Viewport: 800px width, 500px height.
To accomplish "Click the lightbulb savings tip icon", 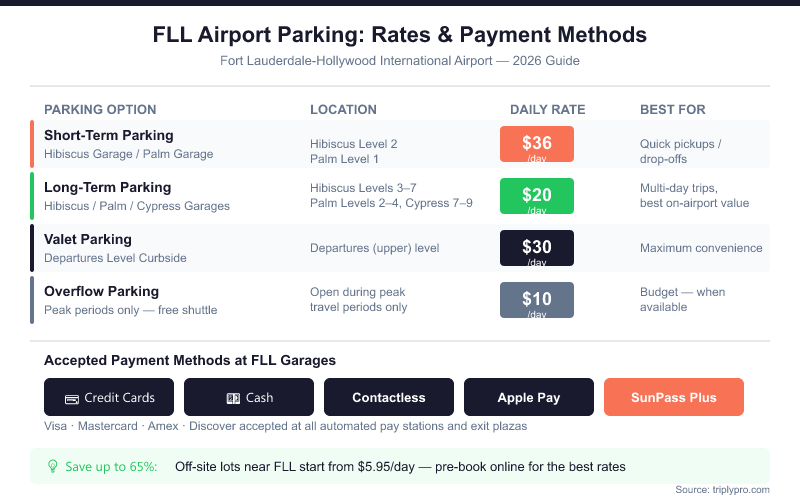I will pyautogui.click(x=53, y=466).
